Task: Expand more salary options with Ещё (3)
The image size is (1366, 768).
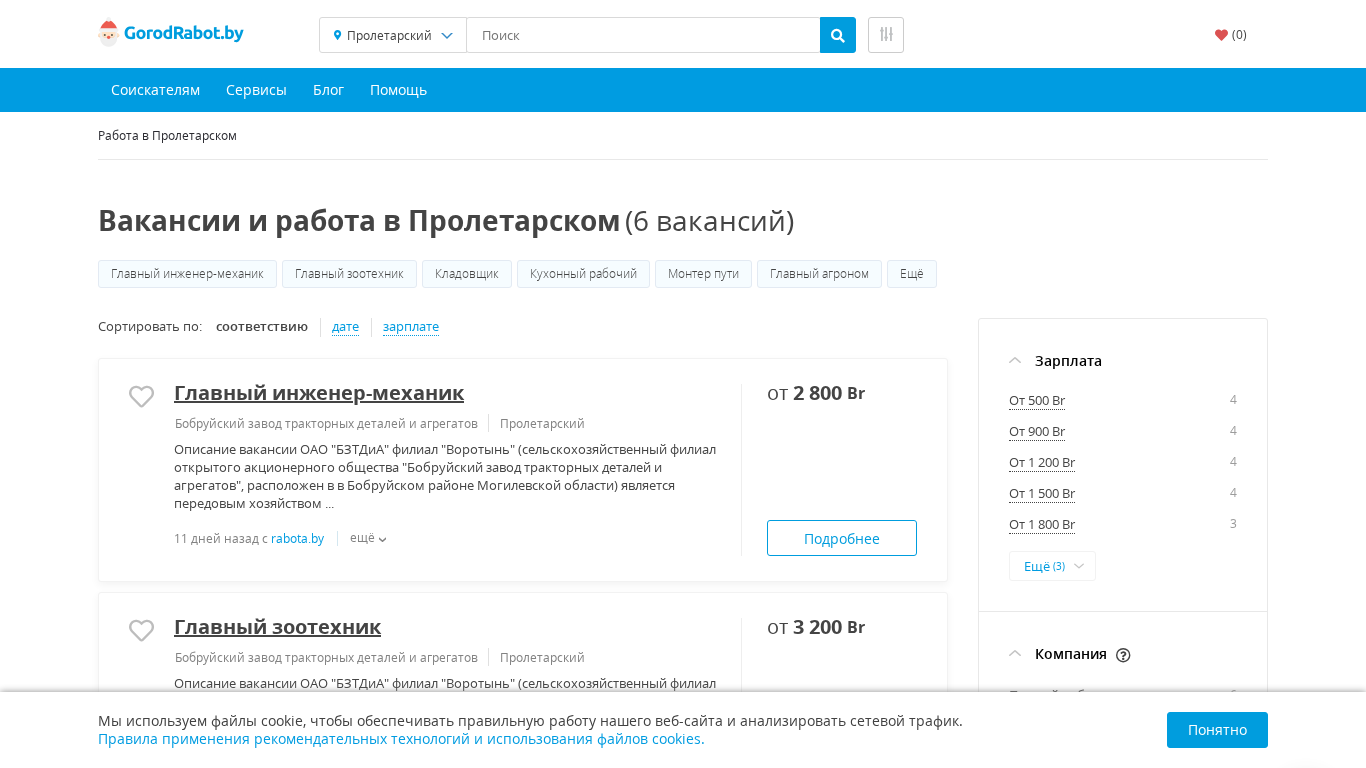Action: 1052,566
